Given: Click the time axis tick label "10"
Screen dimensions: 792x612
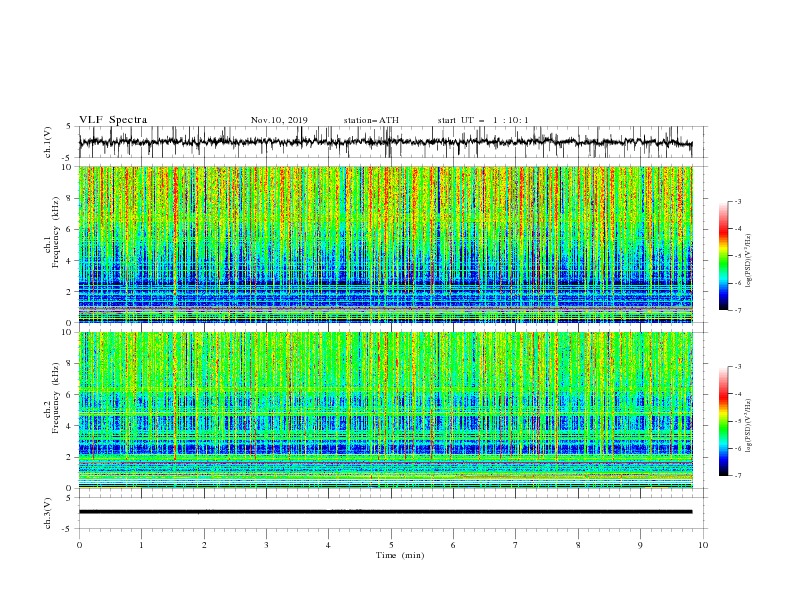Looking at the screenshot, I should click(x=703, y=545).
